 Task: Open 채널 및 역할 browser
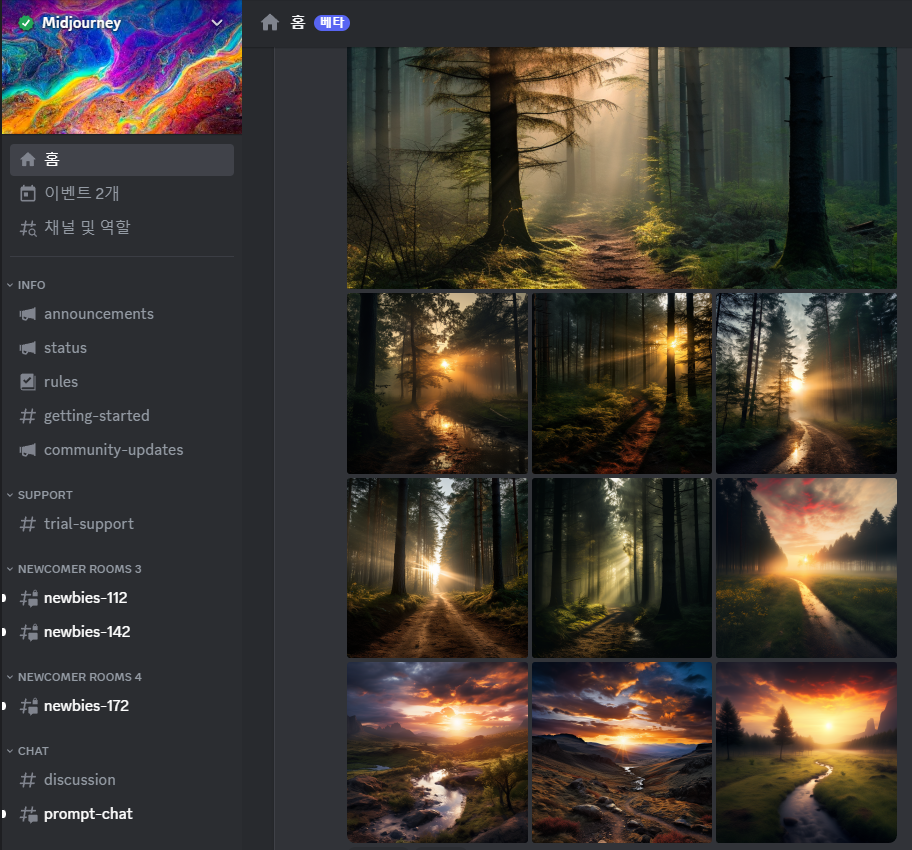click(x=122, y=227)
